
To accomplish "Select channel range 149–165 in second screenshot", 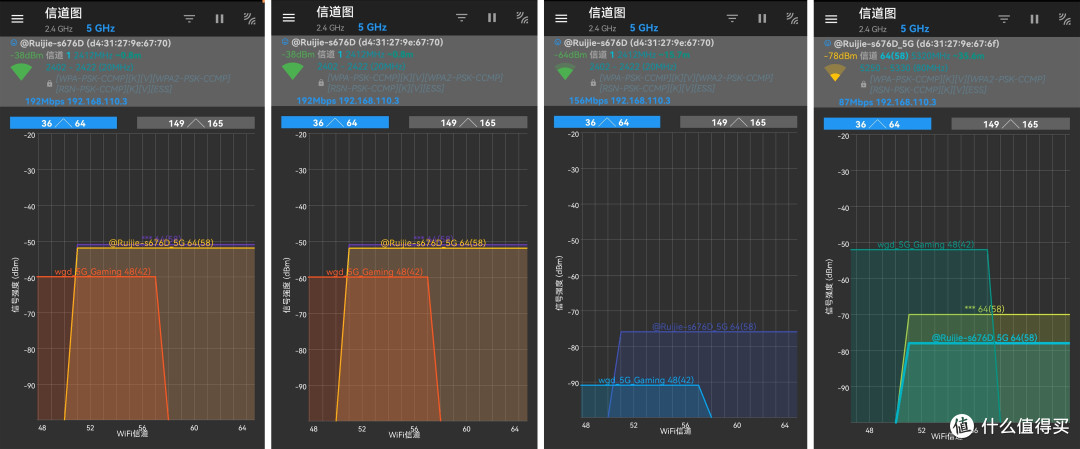I will (x=468, y=123).
